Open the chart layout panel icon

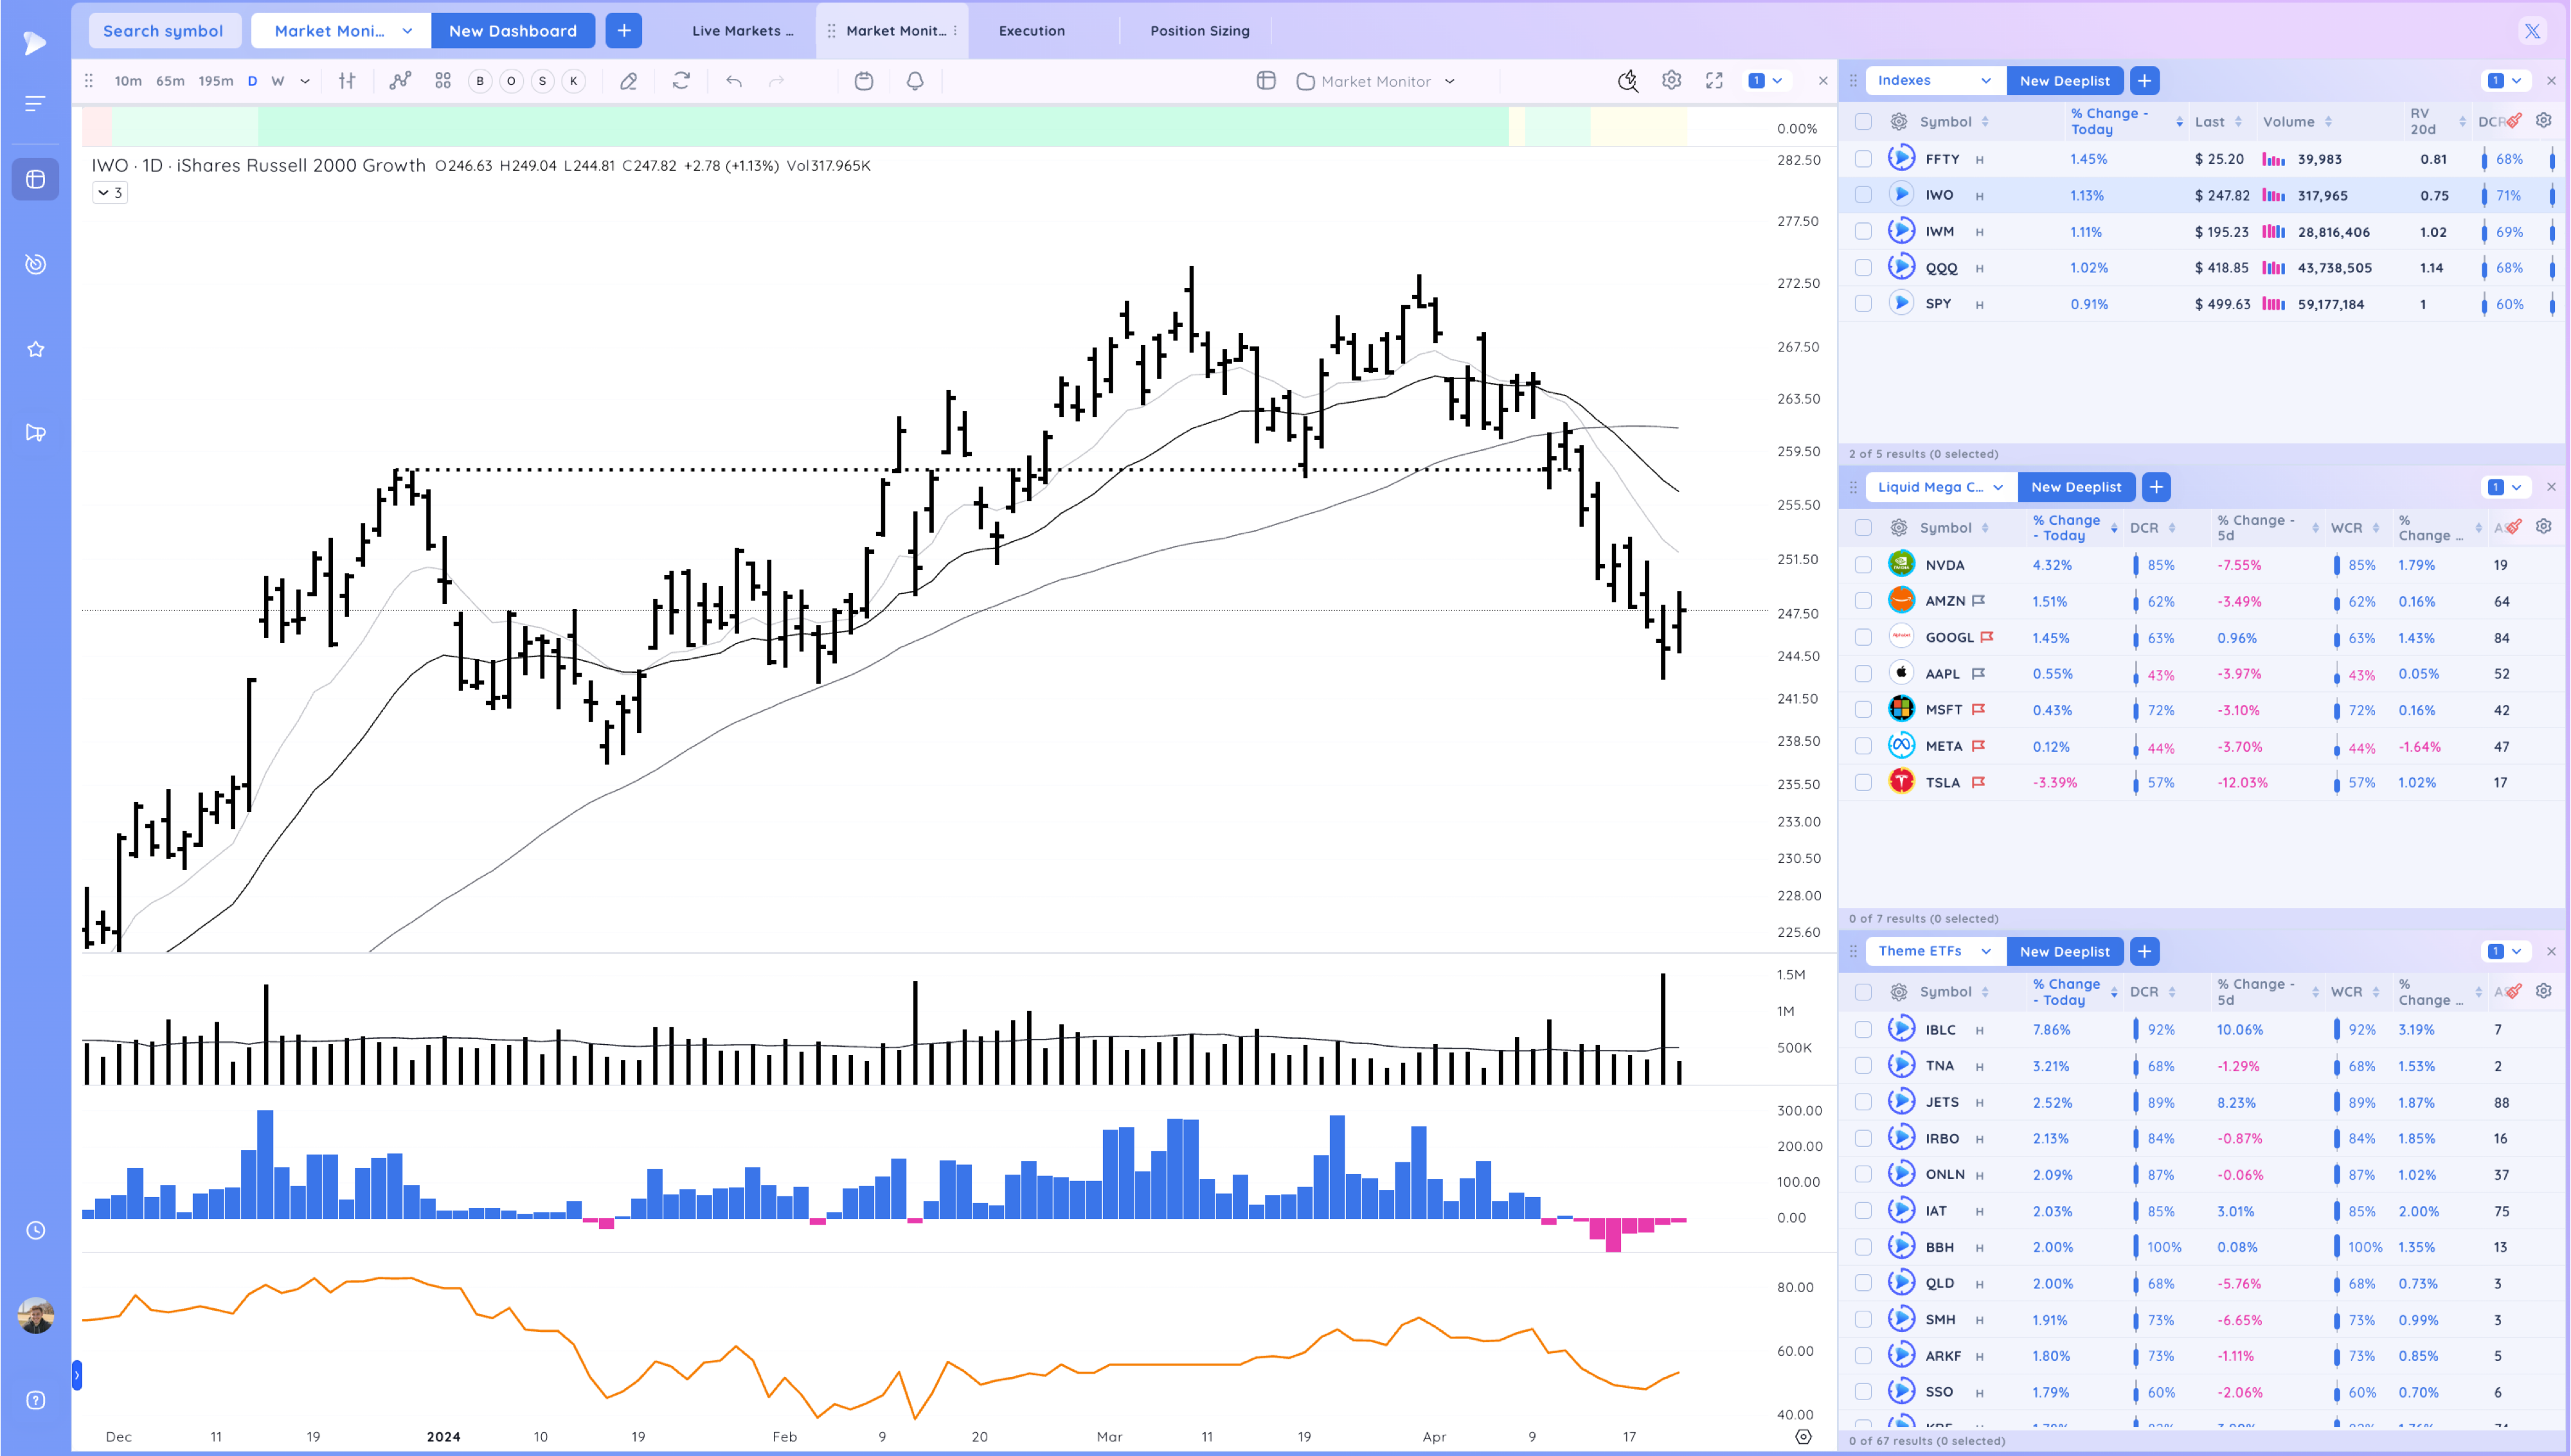pyautogui.click(x=1266, y=81)
